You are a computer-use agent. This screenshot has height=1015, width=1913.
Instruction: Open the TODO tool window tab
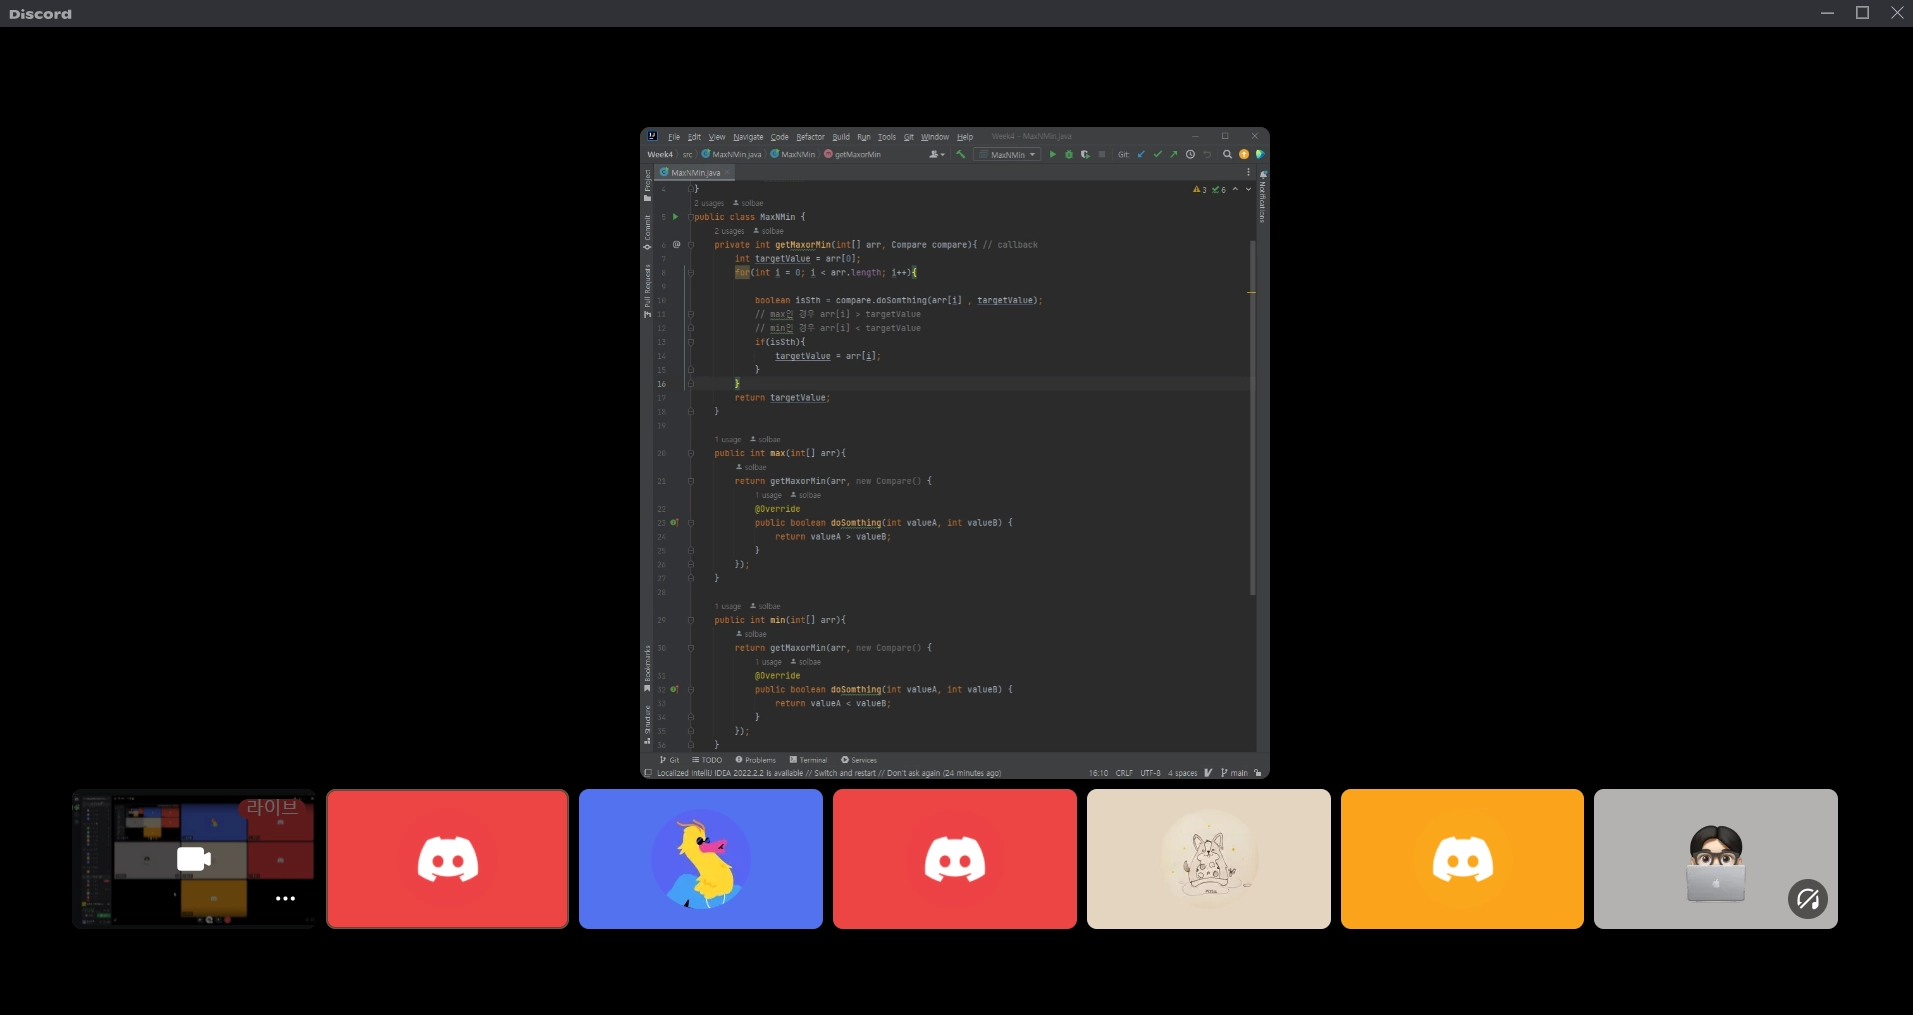click(x=707, y=760)
